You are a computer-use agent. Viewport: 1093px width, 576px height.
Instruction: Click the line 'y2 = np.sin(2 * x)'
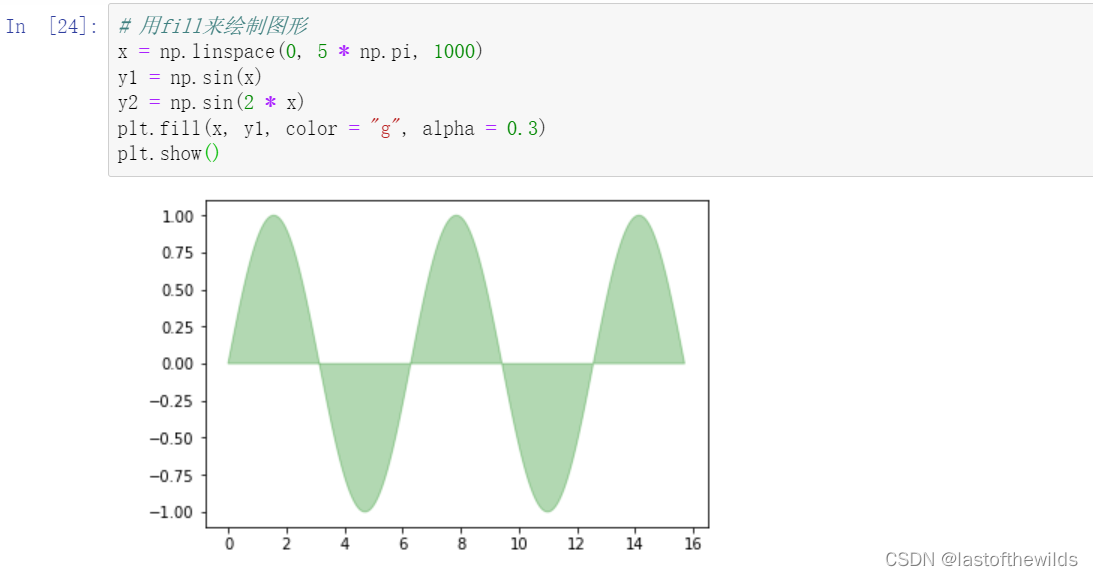(211, 103)
